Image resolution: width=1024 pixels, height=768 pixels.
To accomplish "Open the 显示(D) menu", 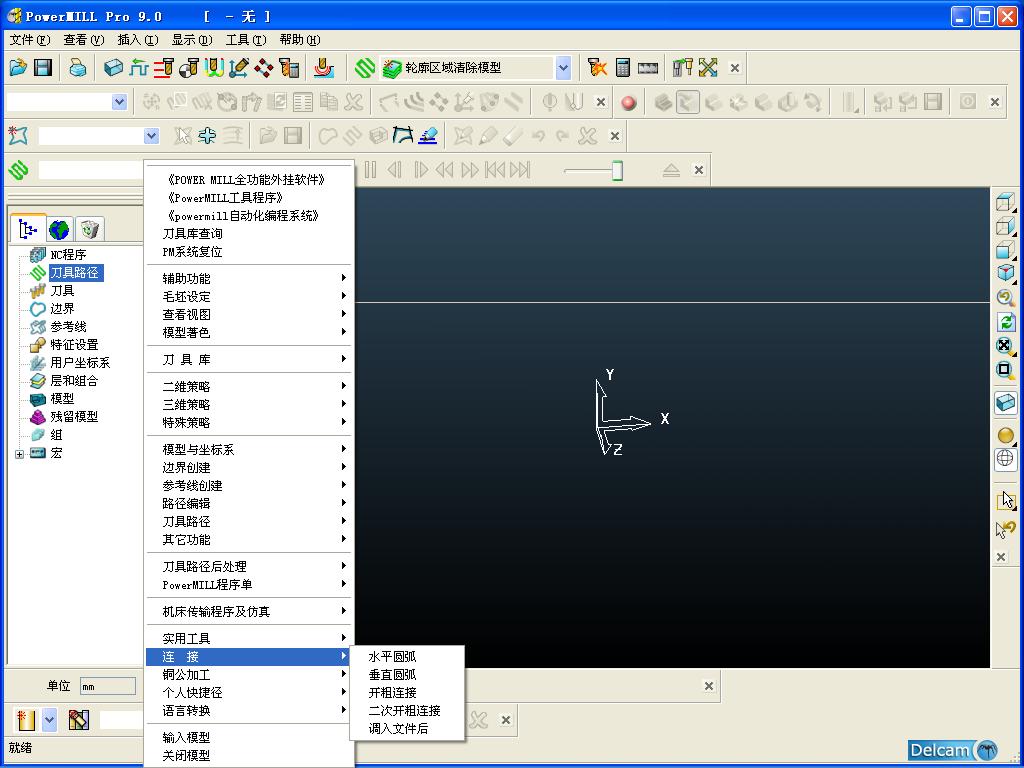I will pos(192,40).
